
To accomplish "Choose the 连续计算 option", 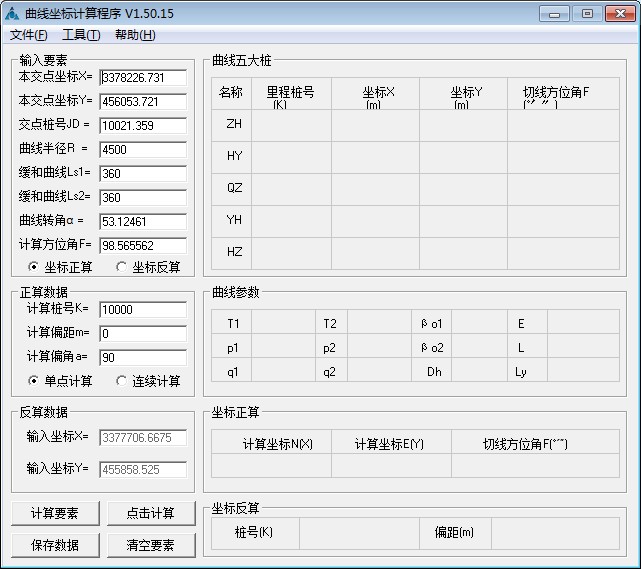I will (x=122, y=381).
